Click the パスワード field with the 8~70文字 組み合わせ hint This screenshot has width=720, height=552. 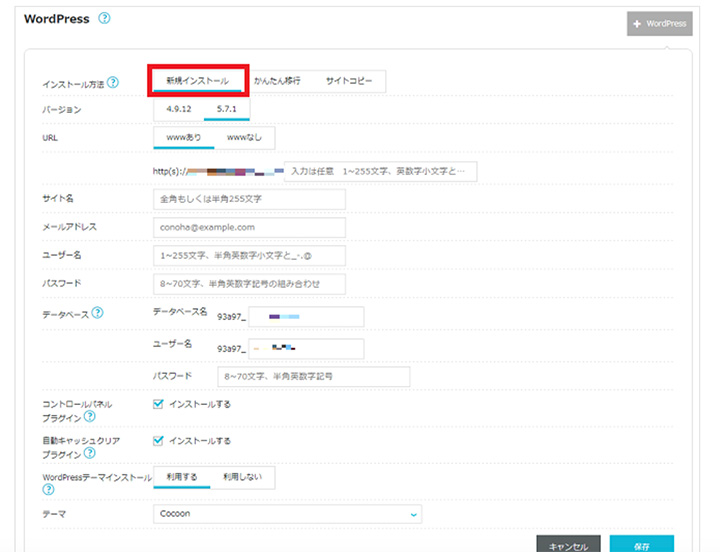coord(249,284)
